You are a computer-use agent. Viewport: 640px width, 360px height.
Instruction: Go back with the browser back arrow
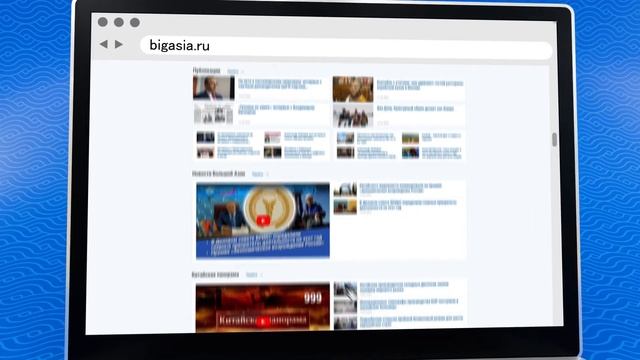pos(104,44)
